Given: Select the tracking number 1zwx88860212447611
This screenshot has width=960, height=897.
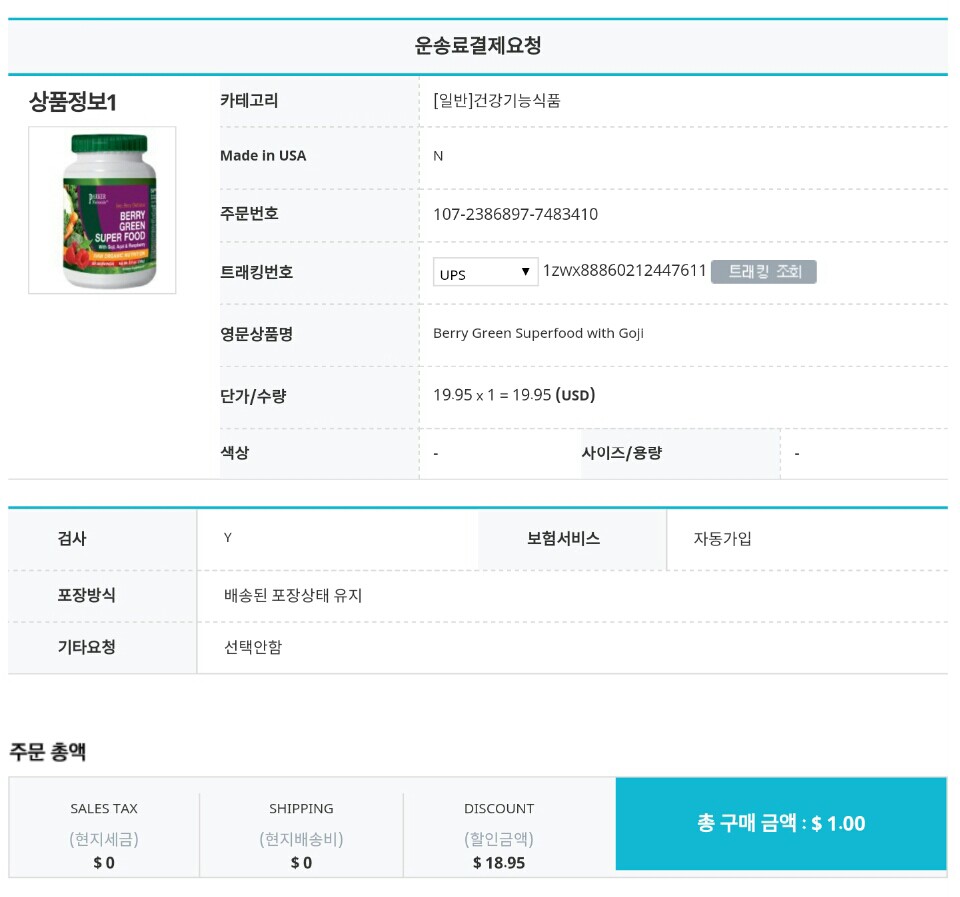Looking at the screenshot, I should [624, 271].
